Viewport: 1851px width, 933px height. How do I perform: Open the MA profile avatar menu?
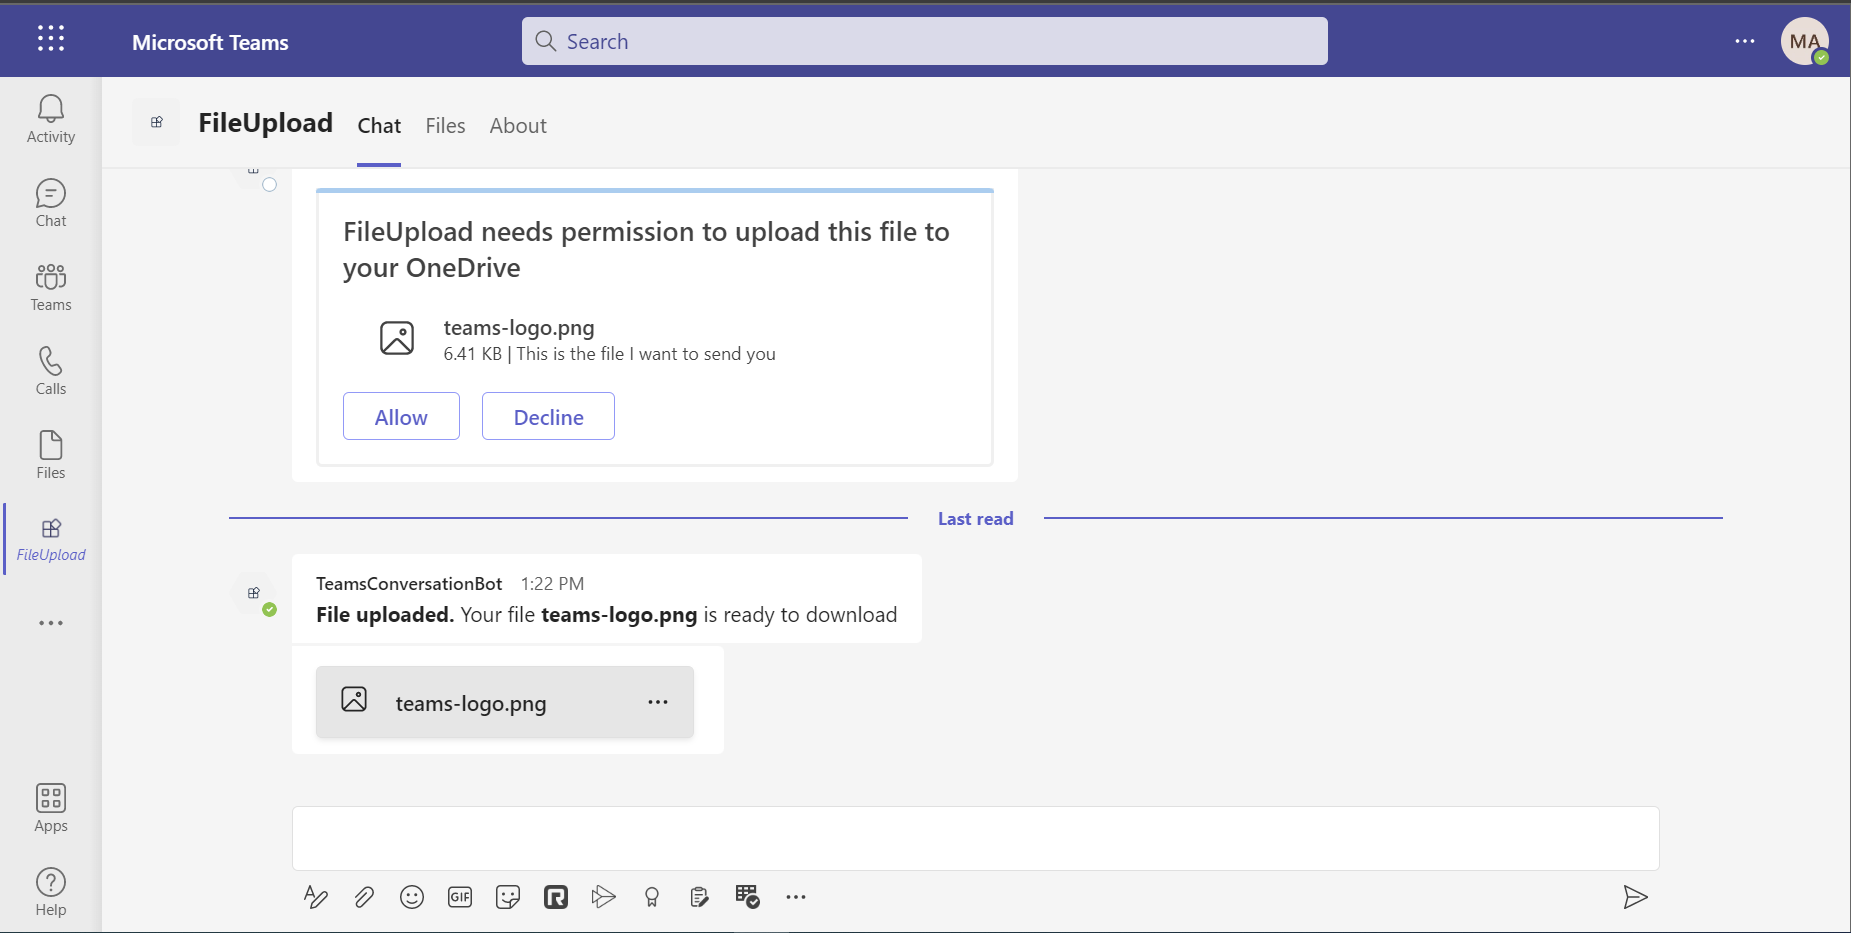coord(1805,41)
